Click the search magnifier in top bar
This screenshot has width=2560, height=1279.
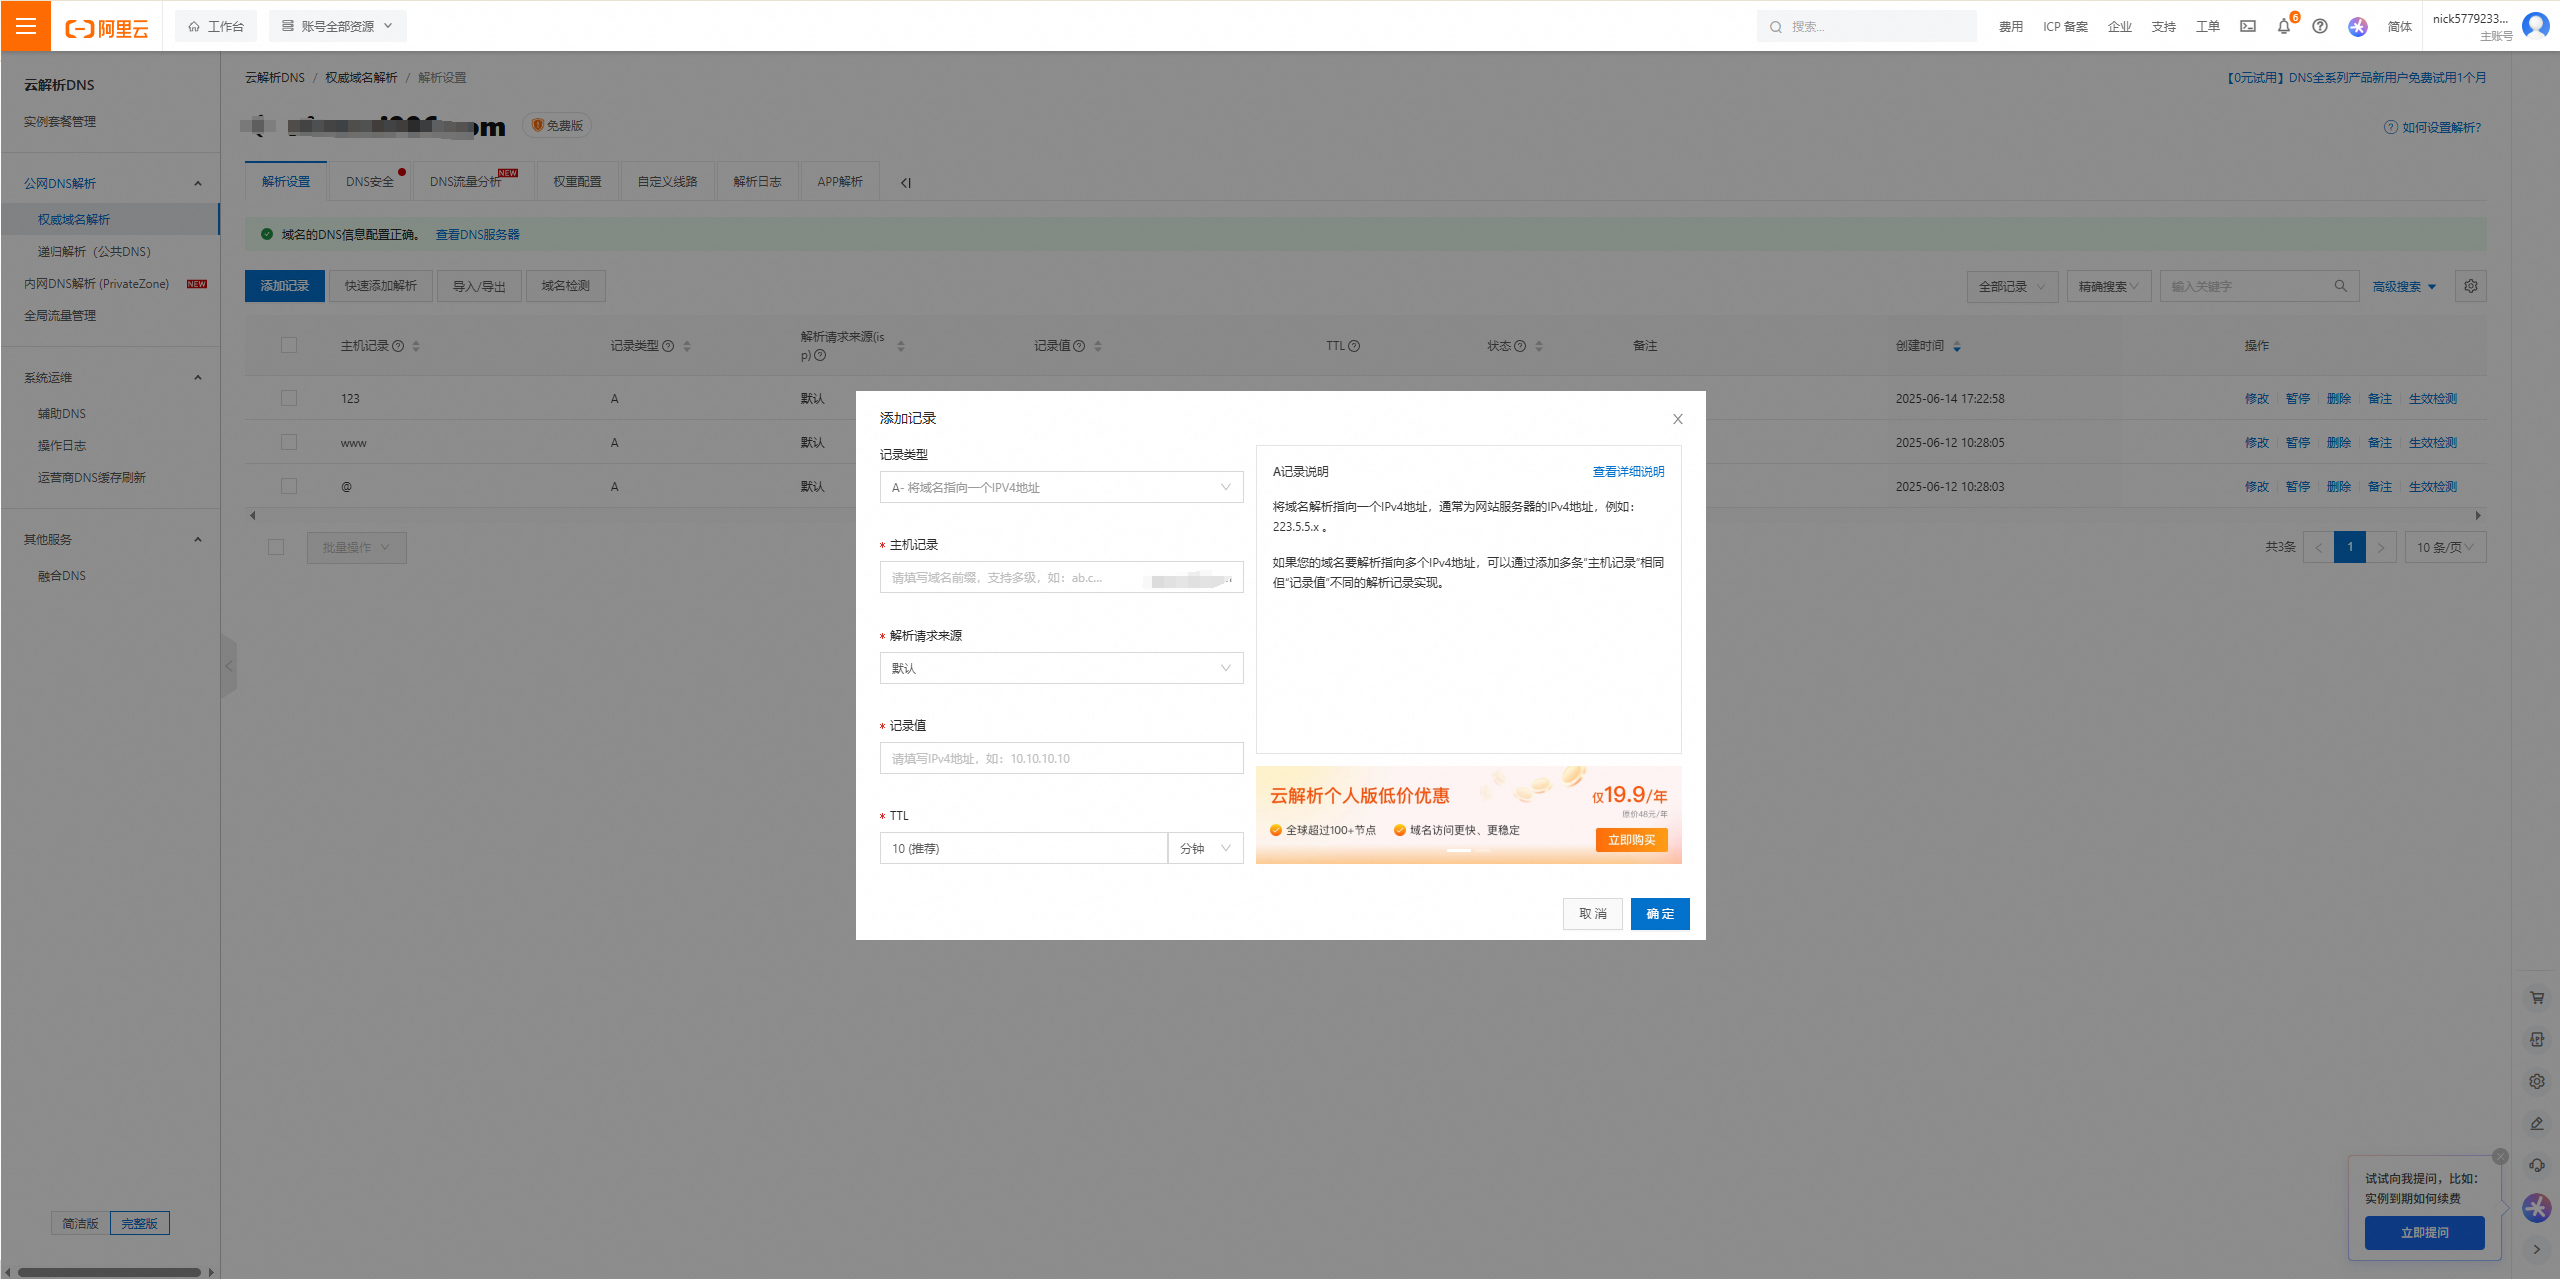(x=1775, y=26)
